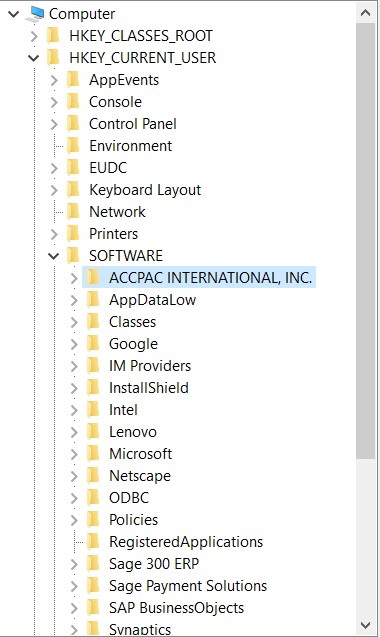
Task: Collapse the HKEY_CURRENT_USER hive
Action: [x=34, y=58]
